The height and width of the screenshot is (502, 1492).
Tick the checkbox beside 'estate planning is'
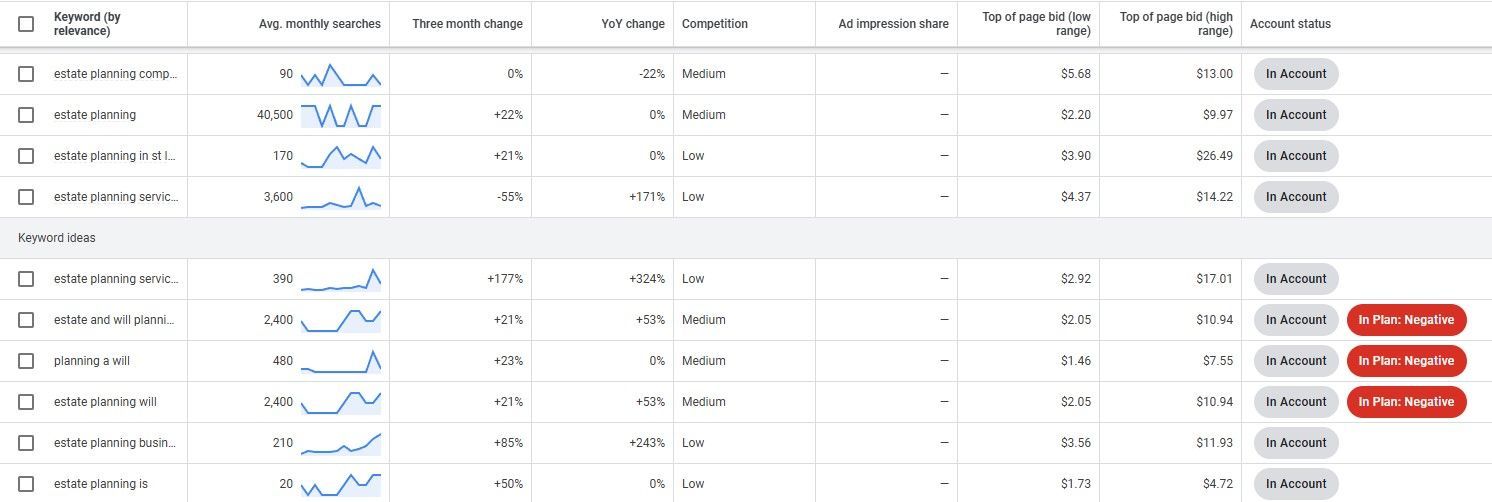[x=26, y=484]
